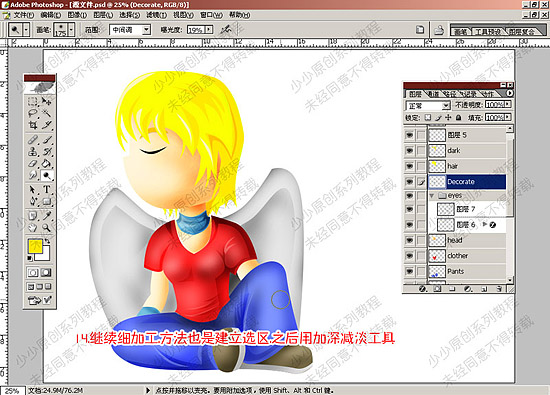Select the Blur tool in toolbox
The width and height of the screenshot is (550, 395).
click(x=33, y=175)
